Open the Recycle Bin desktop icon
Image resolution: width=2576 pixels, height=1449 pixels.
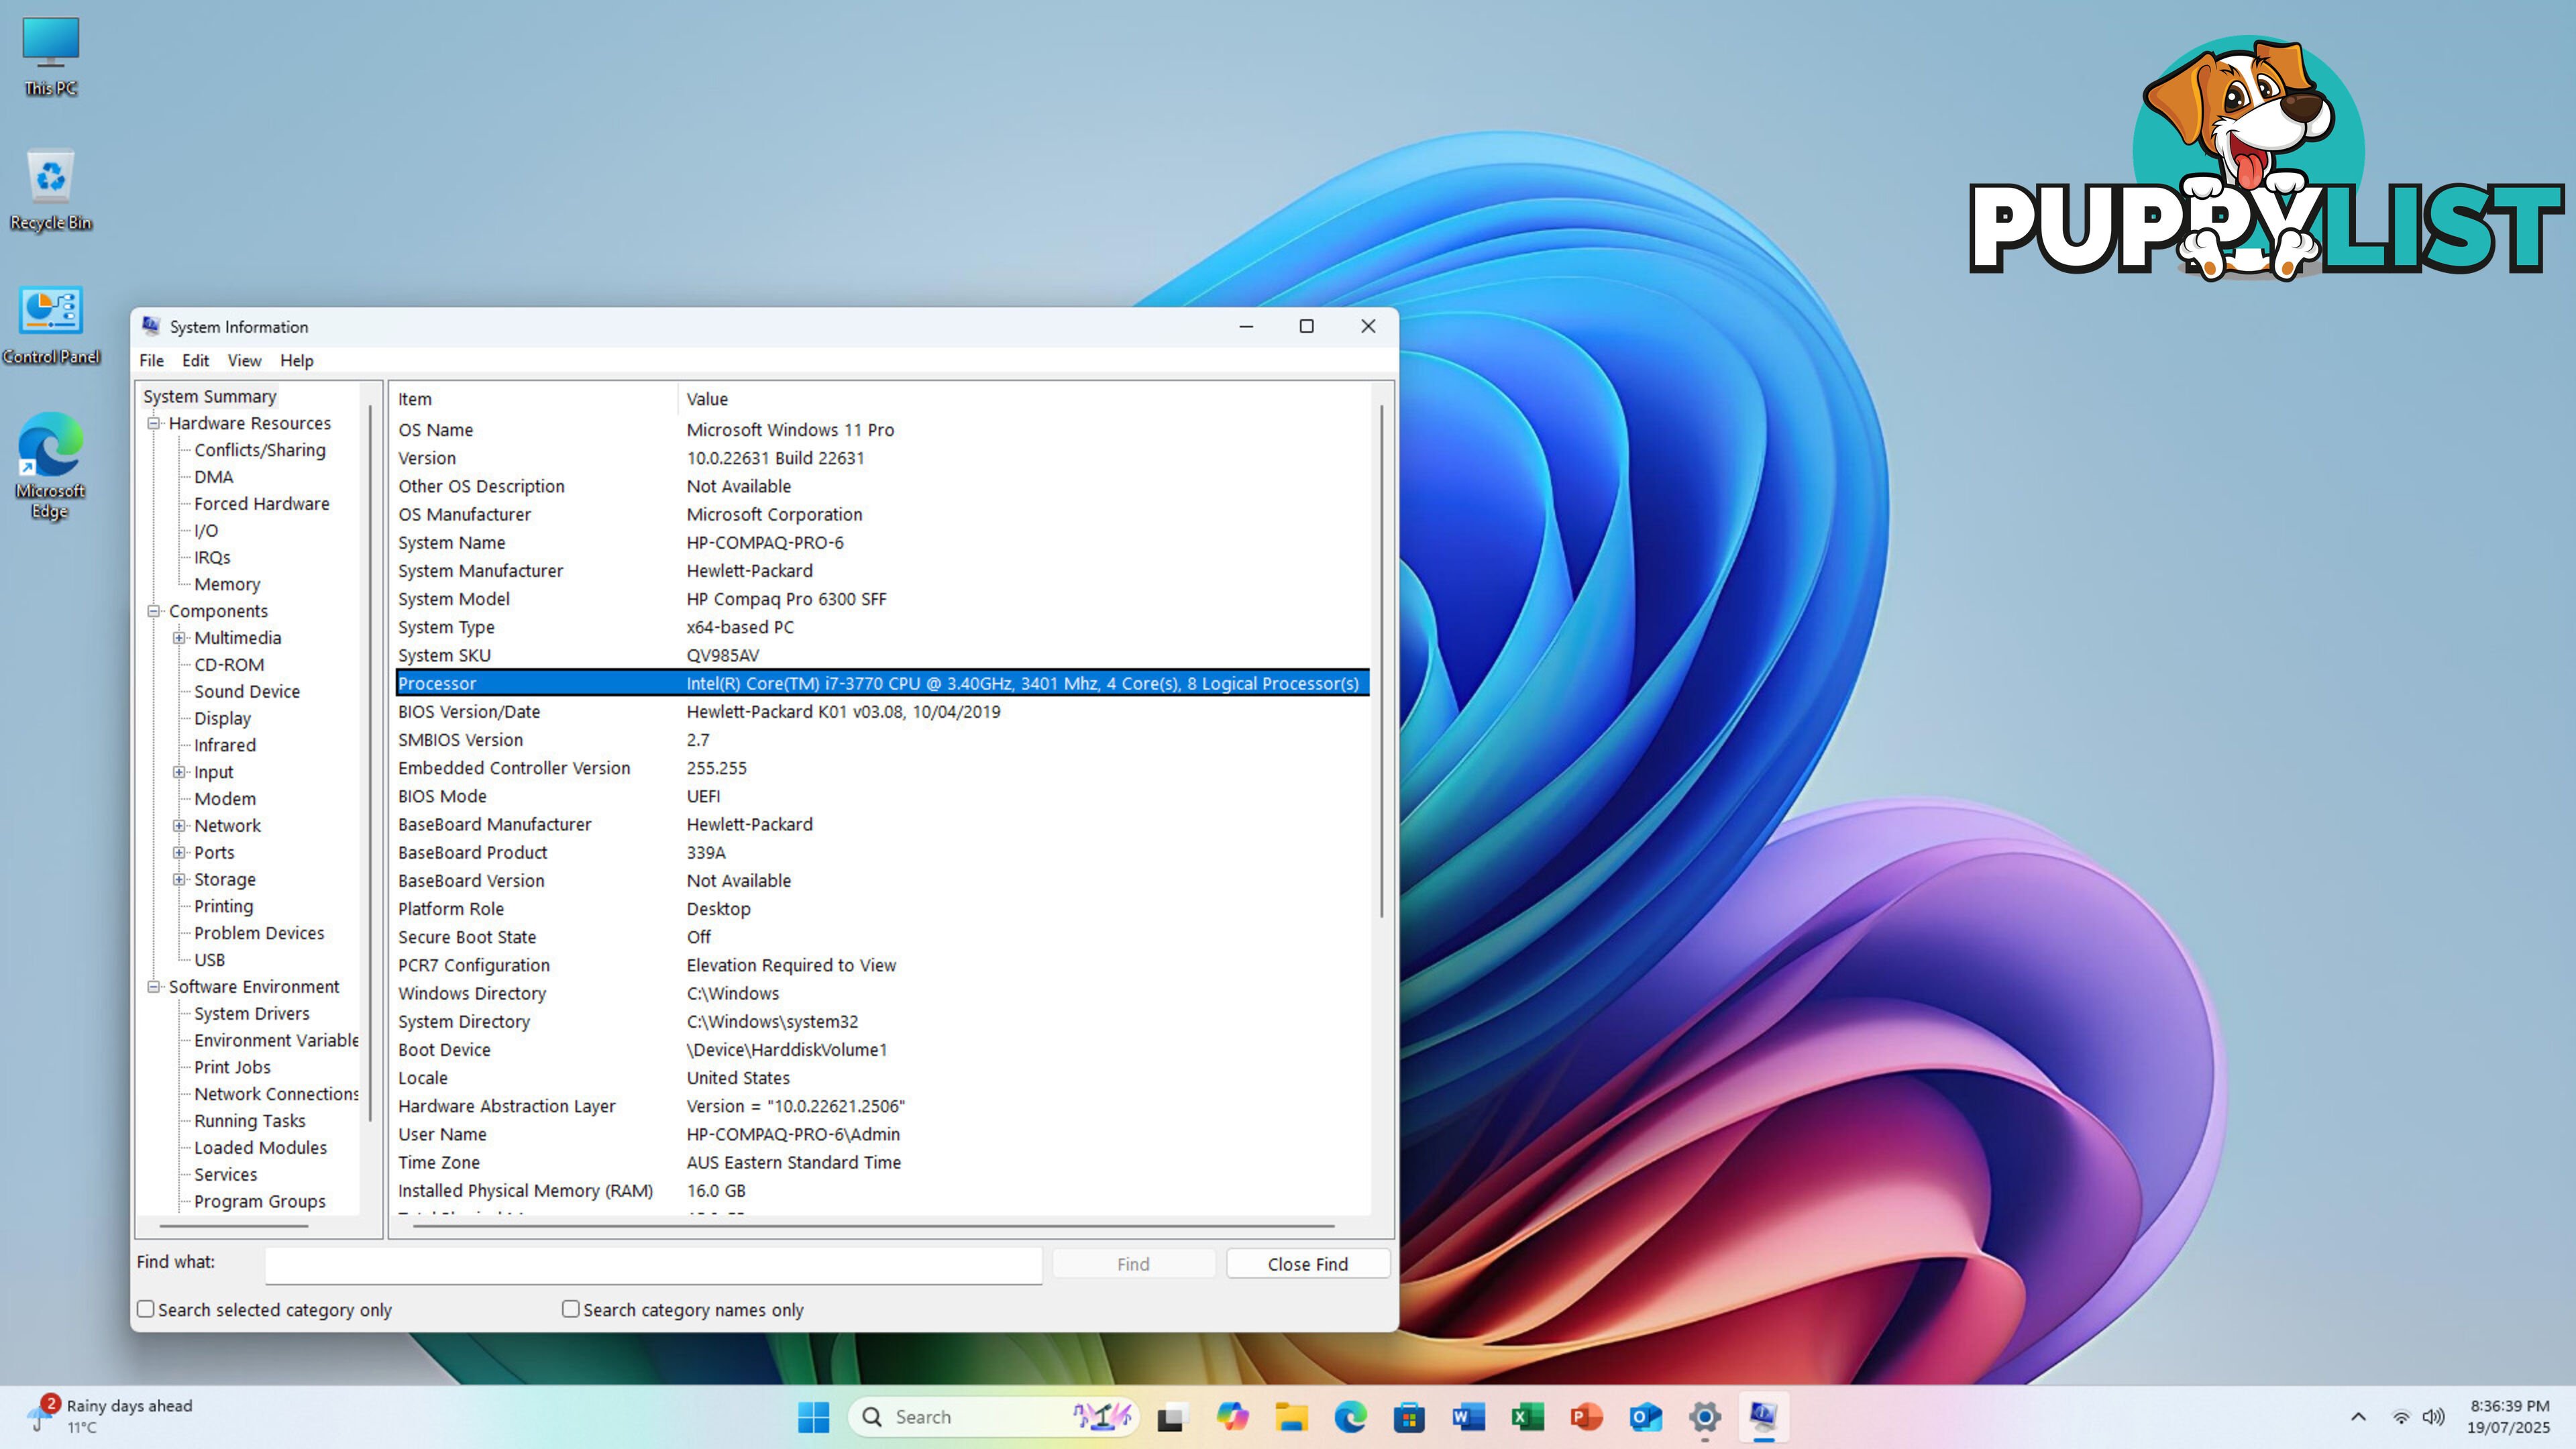click(50, 190)
